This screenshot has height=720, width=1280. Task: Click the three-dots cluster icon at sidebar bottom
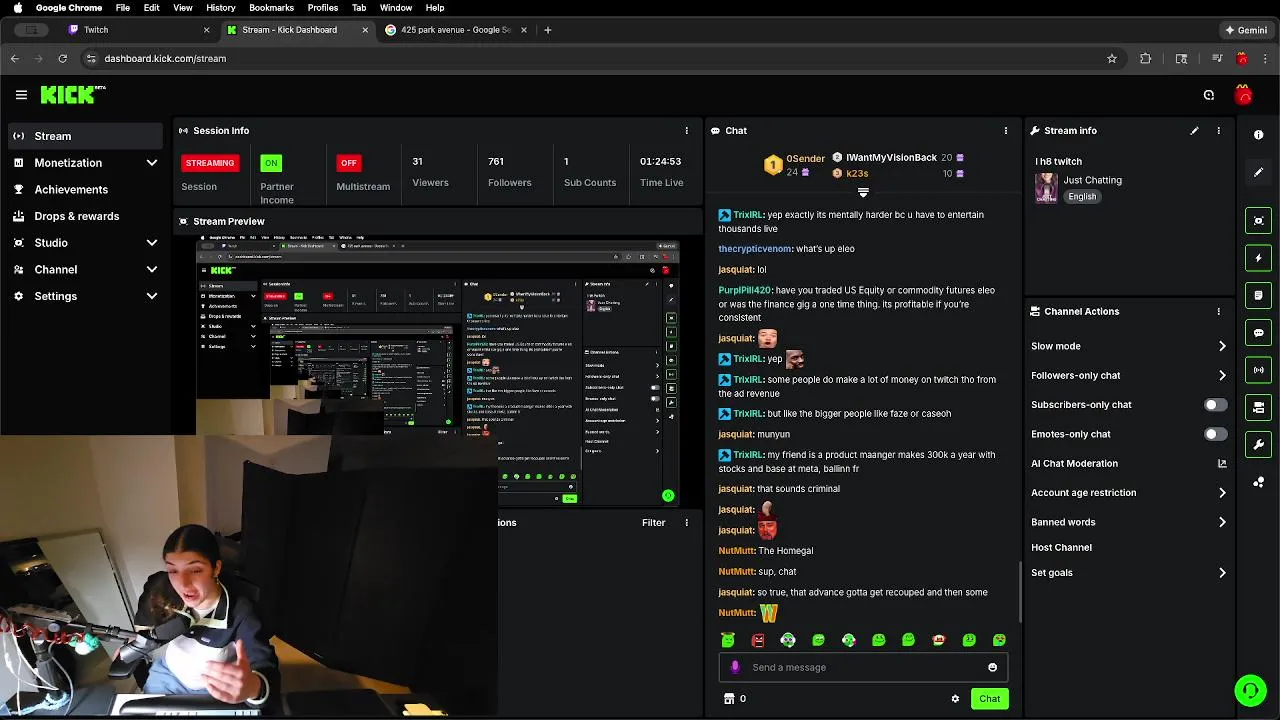pos(1258,482)
